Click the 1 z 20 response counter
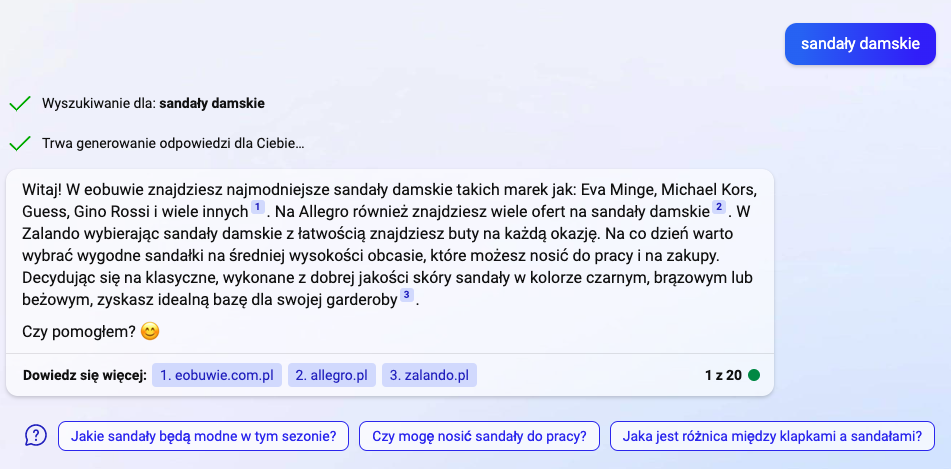Screen dimensions: 951x469 coord(723,376)
